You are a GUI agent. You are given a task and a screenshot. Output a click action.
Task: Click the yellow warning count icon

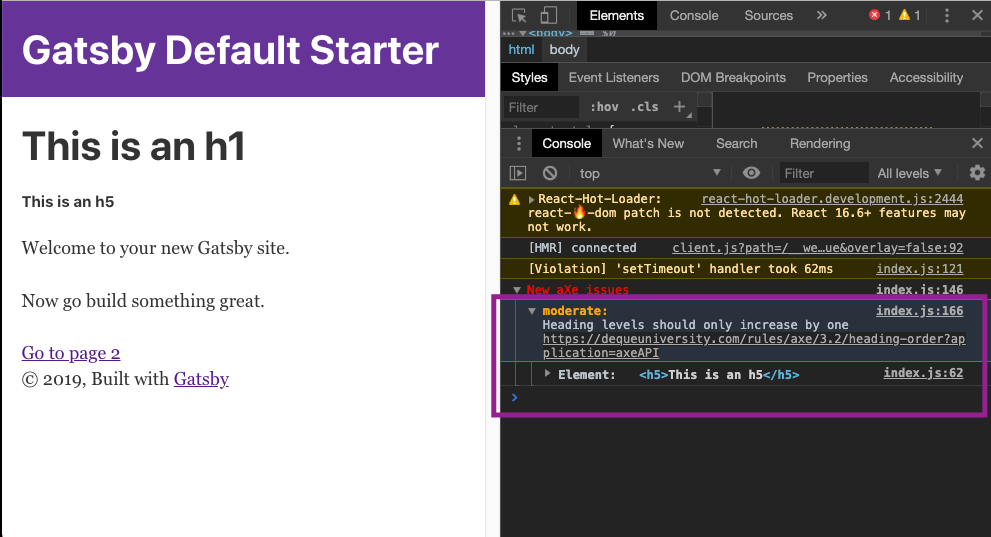click(905, 15)
